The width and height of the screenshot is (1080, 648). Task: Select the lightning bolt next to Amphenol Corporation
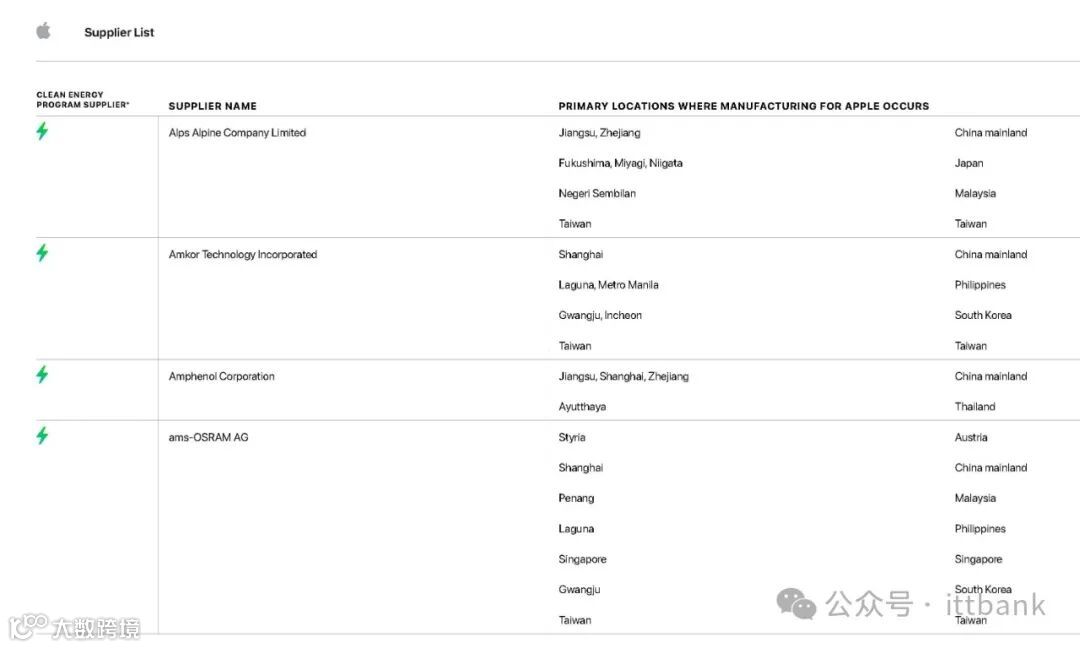pyautogui.click(x=42, y=375)
